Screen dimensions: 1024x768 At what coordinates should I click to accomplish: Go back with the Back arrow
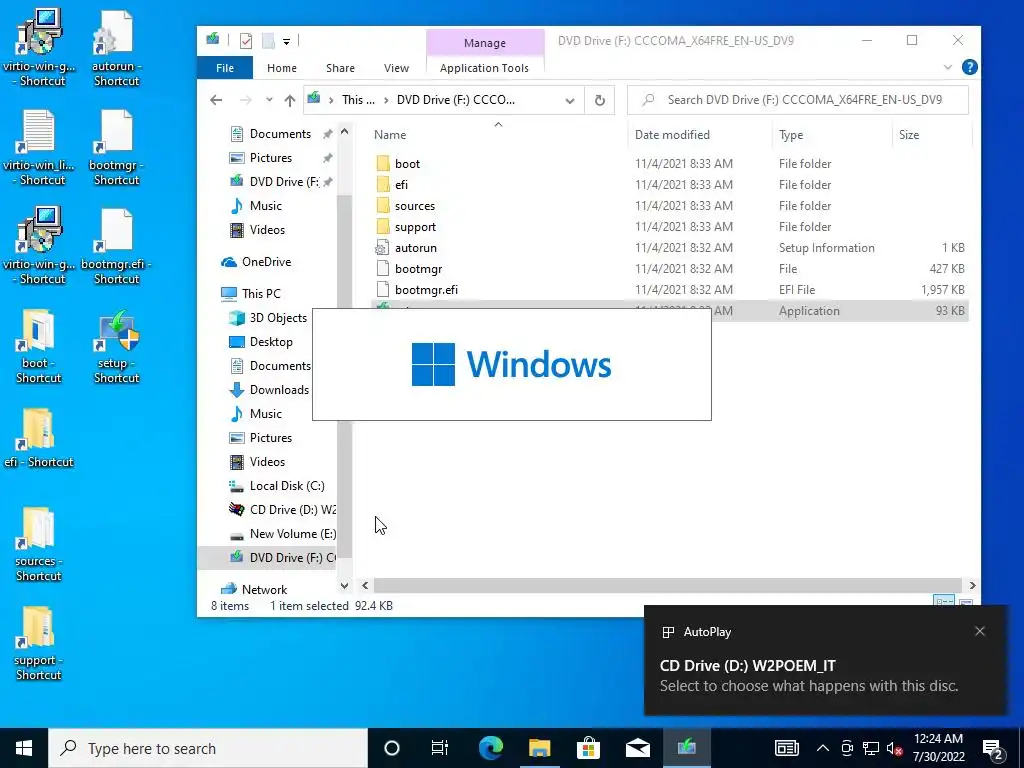tap(216, 100)
